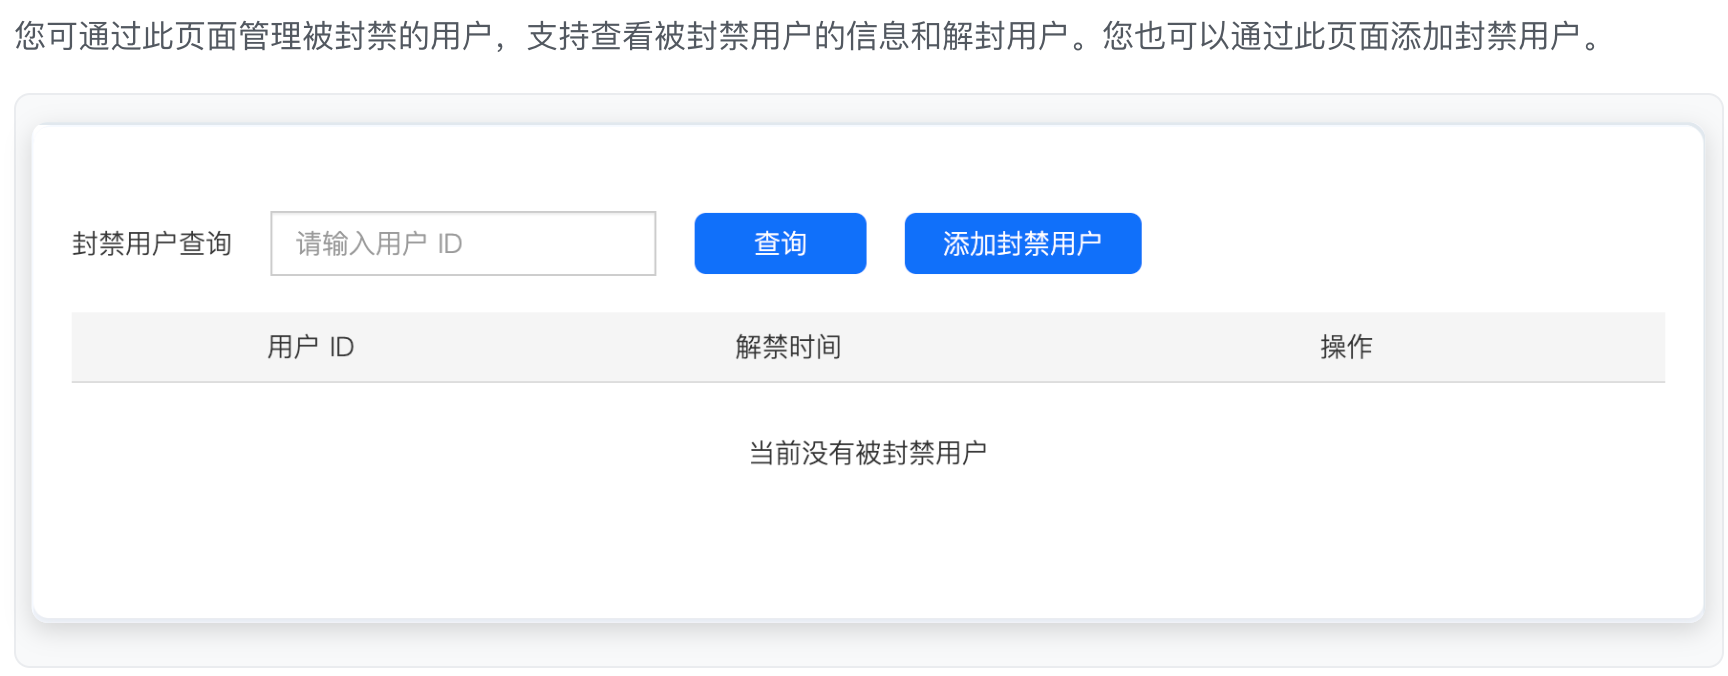Click the 封禁用户查询 label

pos(152,243)
